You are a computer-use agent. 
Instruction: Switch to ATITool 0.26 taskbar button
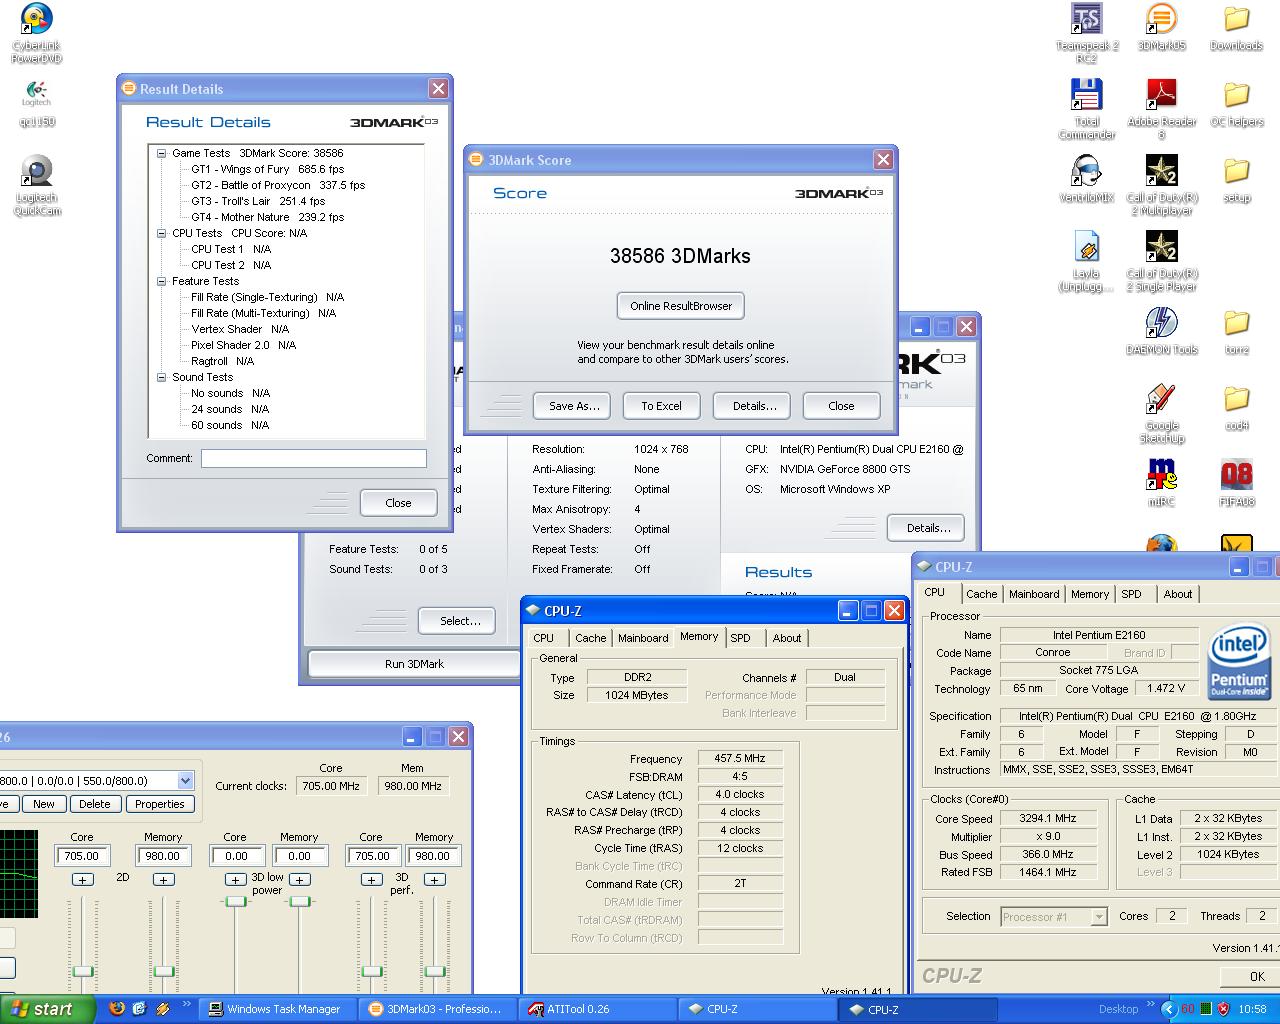click(x=595, y=1009)
